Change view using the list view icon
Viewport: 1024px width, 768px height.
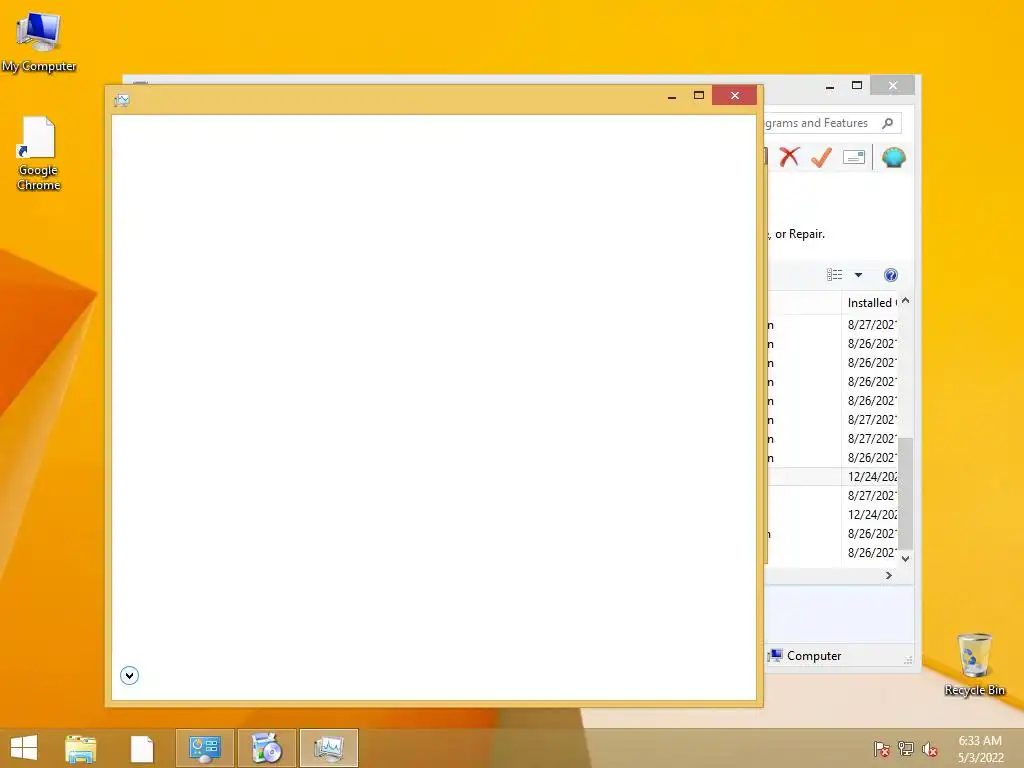pos(834,275)
